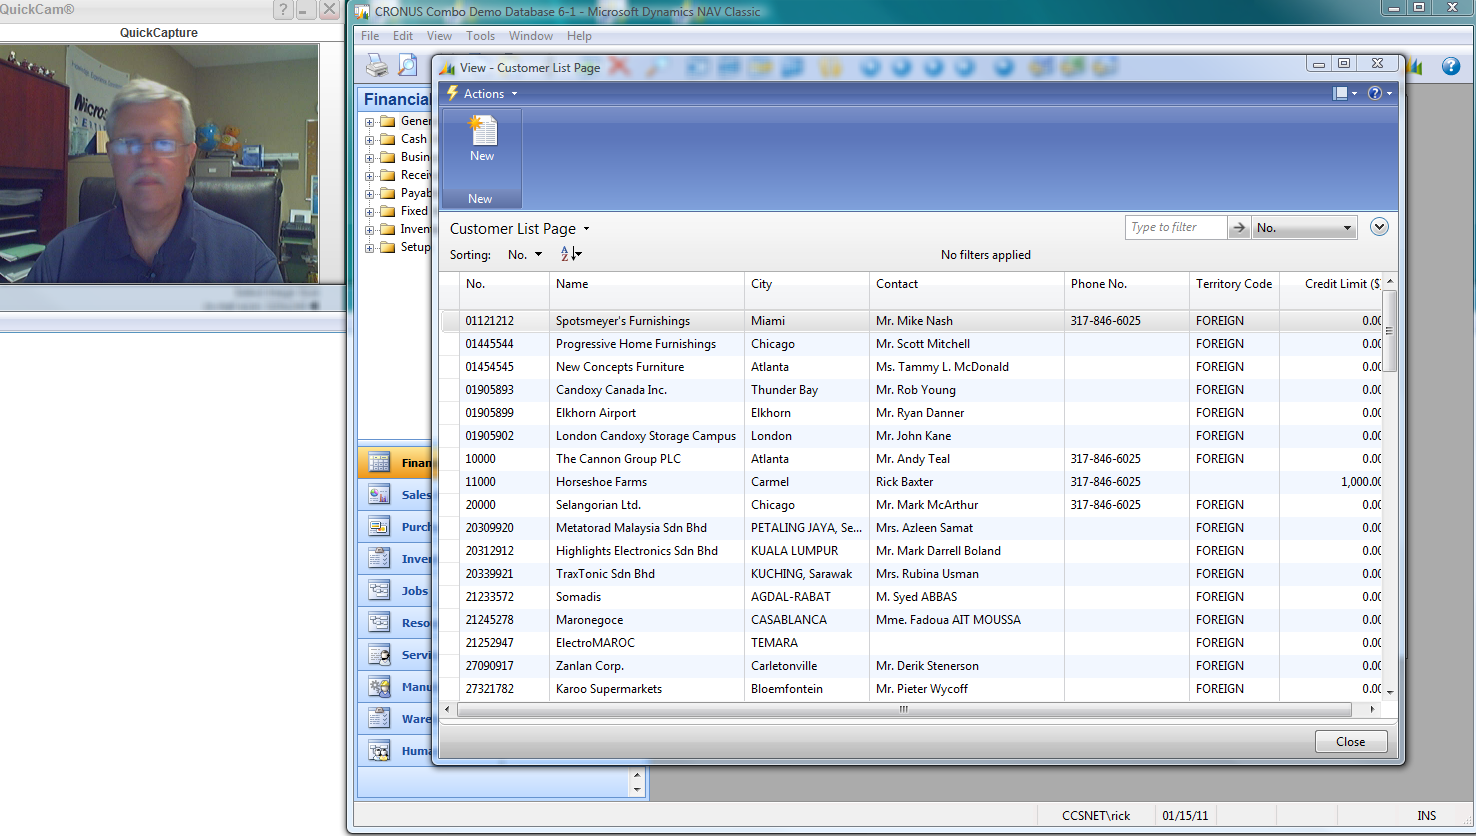Expand the Receivables tree node
Image resolution: width=1476 pixels, height=836 pixels.
pyautogui.click(x=369, y=176)
